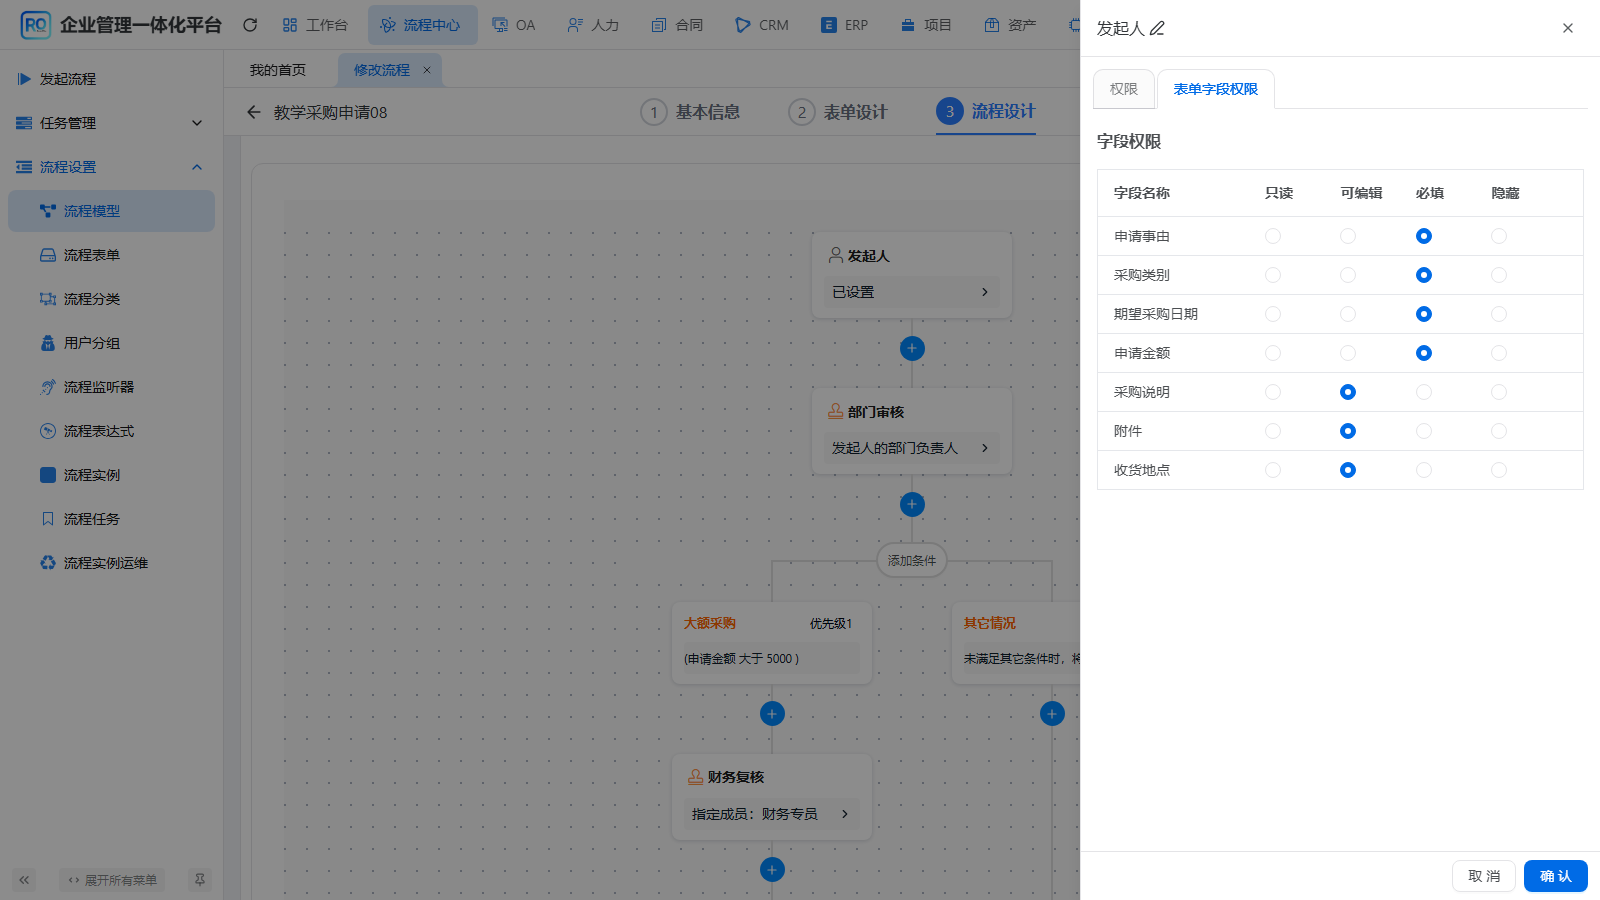Image resolution: width=1600 pixels, height=900 pixels.
Task: Open 发起流程 in the sidebar
Action: tap(111, 79)
